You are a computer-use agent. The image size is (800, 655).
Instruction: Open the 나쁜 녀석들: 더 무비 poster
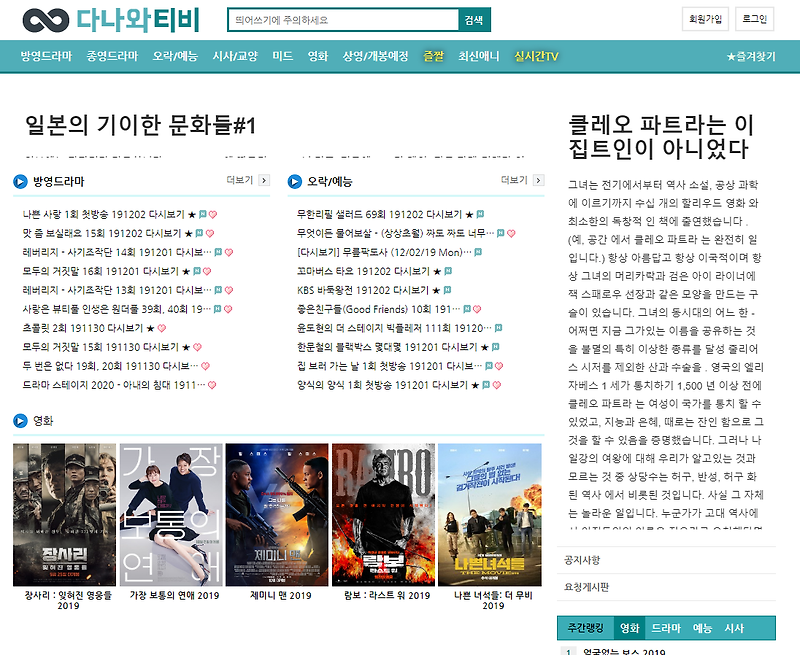click(490, 515)
